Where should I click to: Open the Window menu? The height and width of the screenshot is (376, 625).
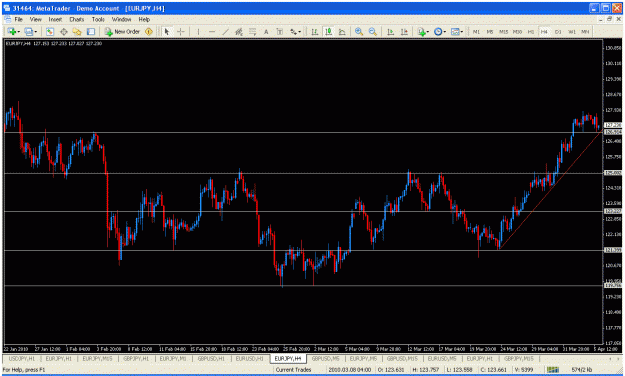121,19
